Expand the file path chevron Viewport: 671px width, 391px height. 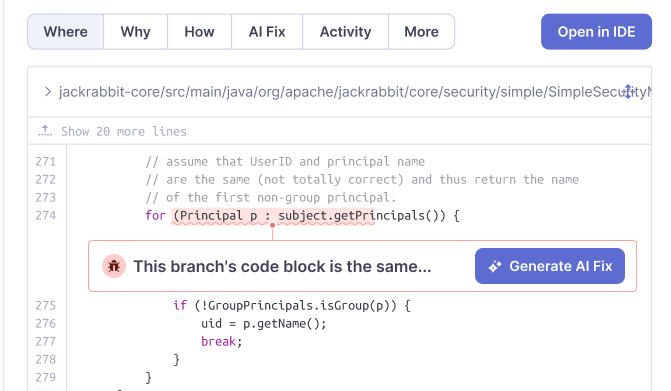pos(48,92)
